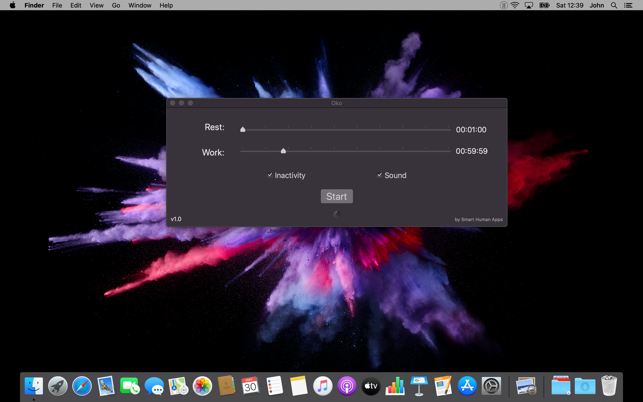643x402 pixels.
Task: Open the Go menu
Action: click(116, 5)
